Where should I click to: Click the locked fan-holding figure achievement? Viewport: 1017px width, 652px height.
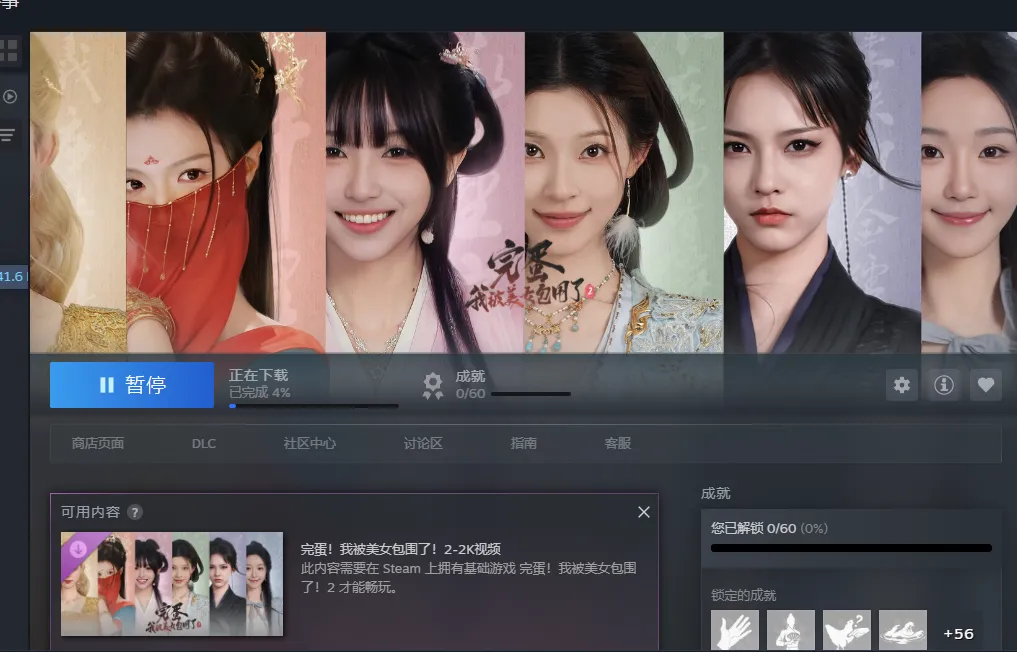pos(791,631)
